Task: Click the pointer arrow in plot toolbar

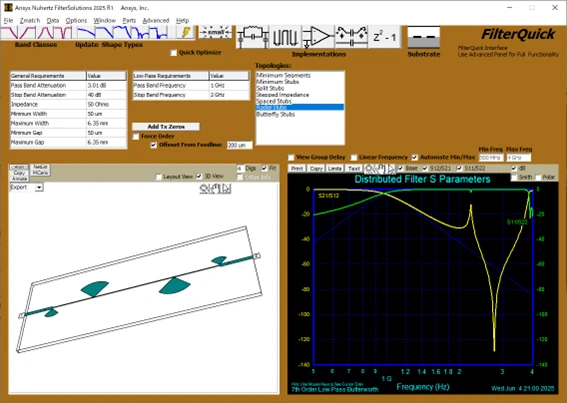Action: pos(391,168)
